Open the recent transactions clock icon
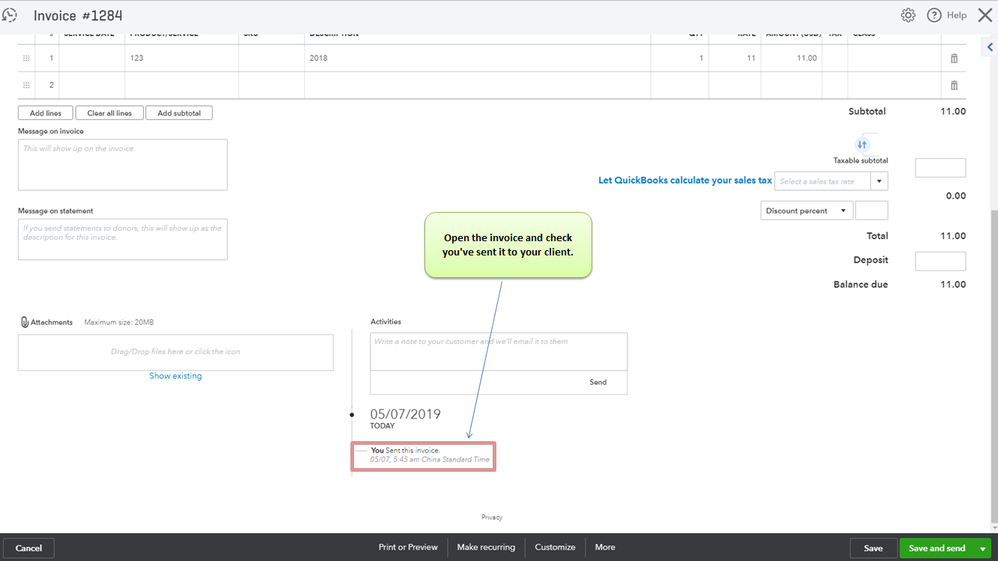Screen dimensions: 998x561 10,15
